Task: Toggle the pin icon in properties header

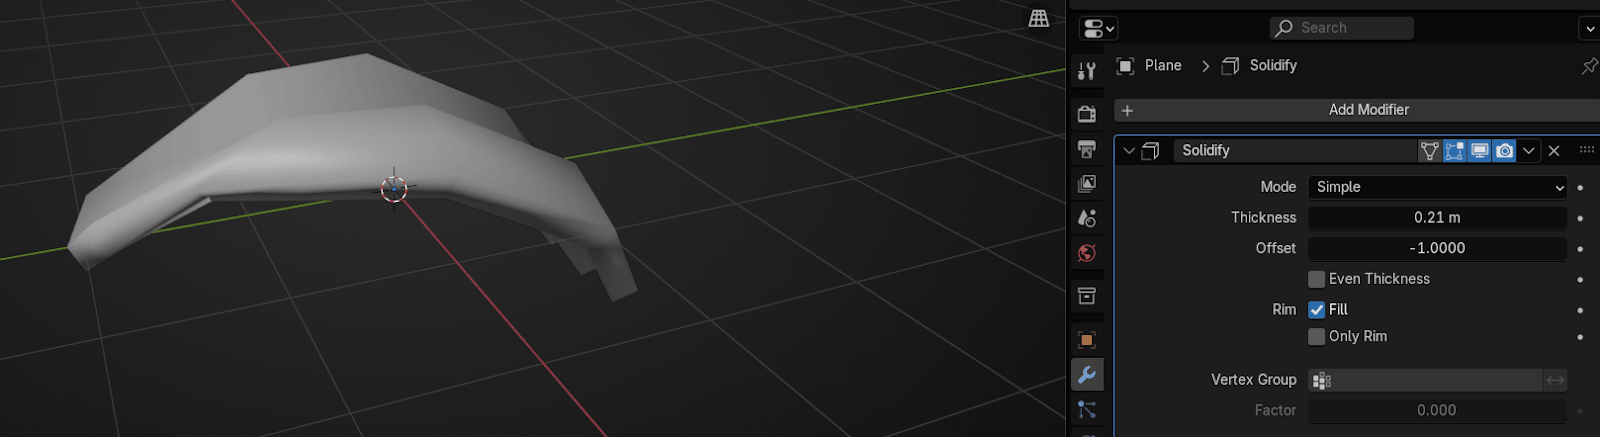Action: tap(1588, 66)
